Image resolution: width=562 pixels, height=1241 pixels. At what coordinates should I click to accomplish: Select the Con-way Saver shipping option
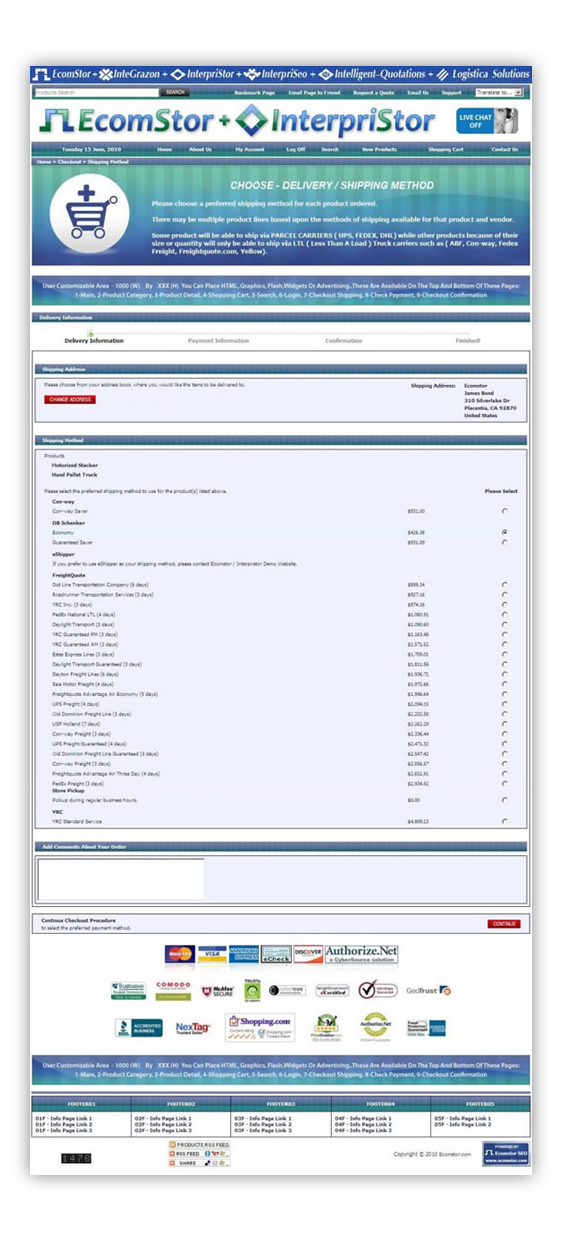pos(504,511)
